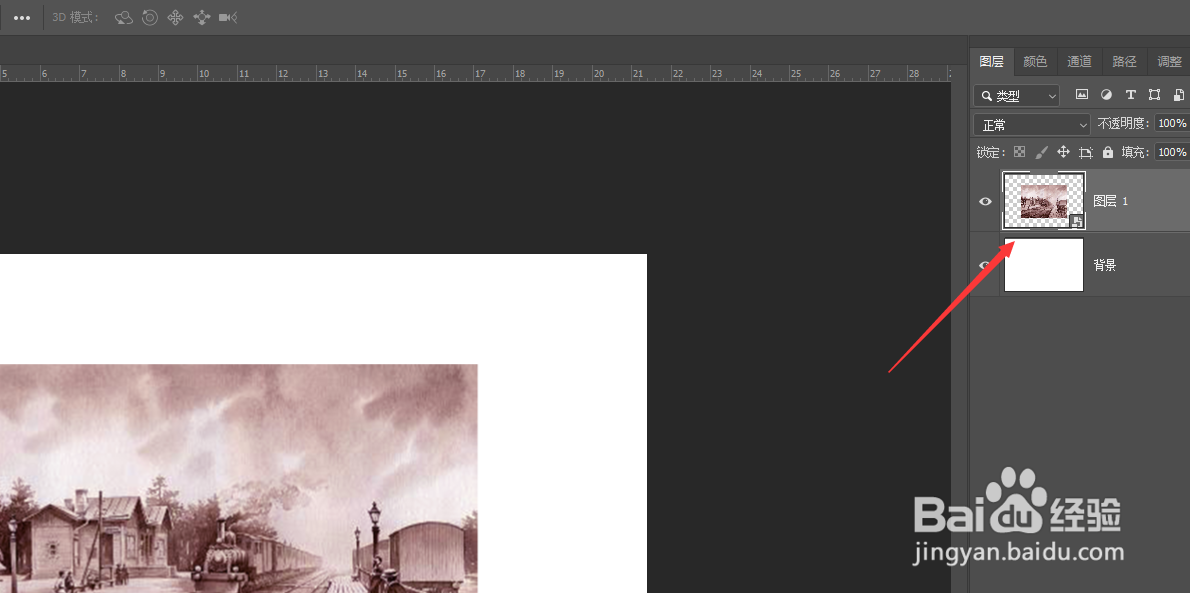Filter layers by pixel layer icon
1190x593 pixels.
[x=1082, y=95]
